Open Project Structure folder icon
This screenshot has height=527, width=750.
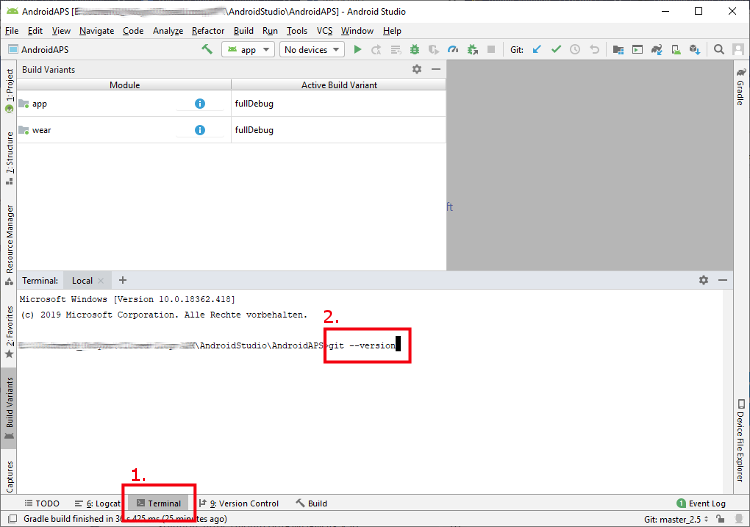618,49
